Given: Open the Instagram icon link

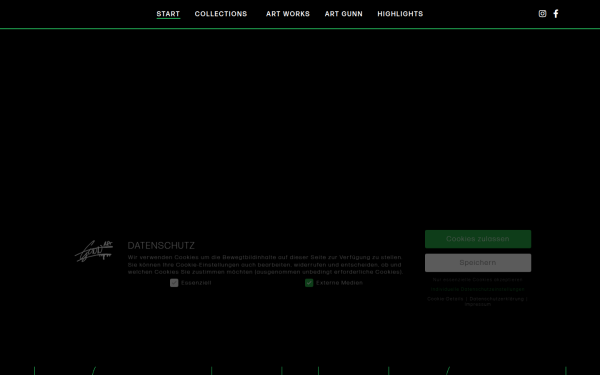Looking at the screenshot, I should (x=542, y=14).
